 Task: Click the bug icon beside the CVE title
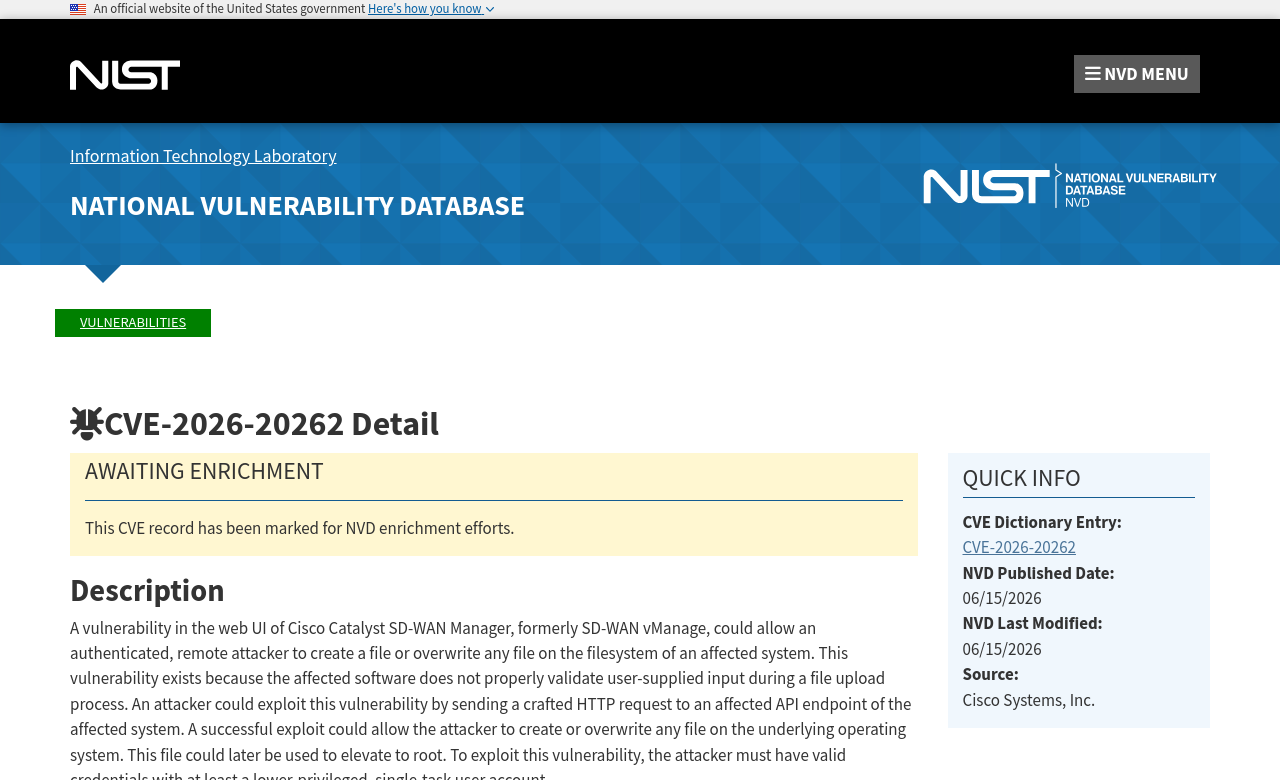click(87, 424)
